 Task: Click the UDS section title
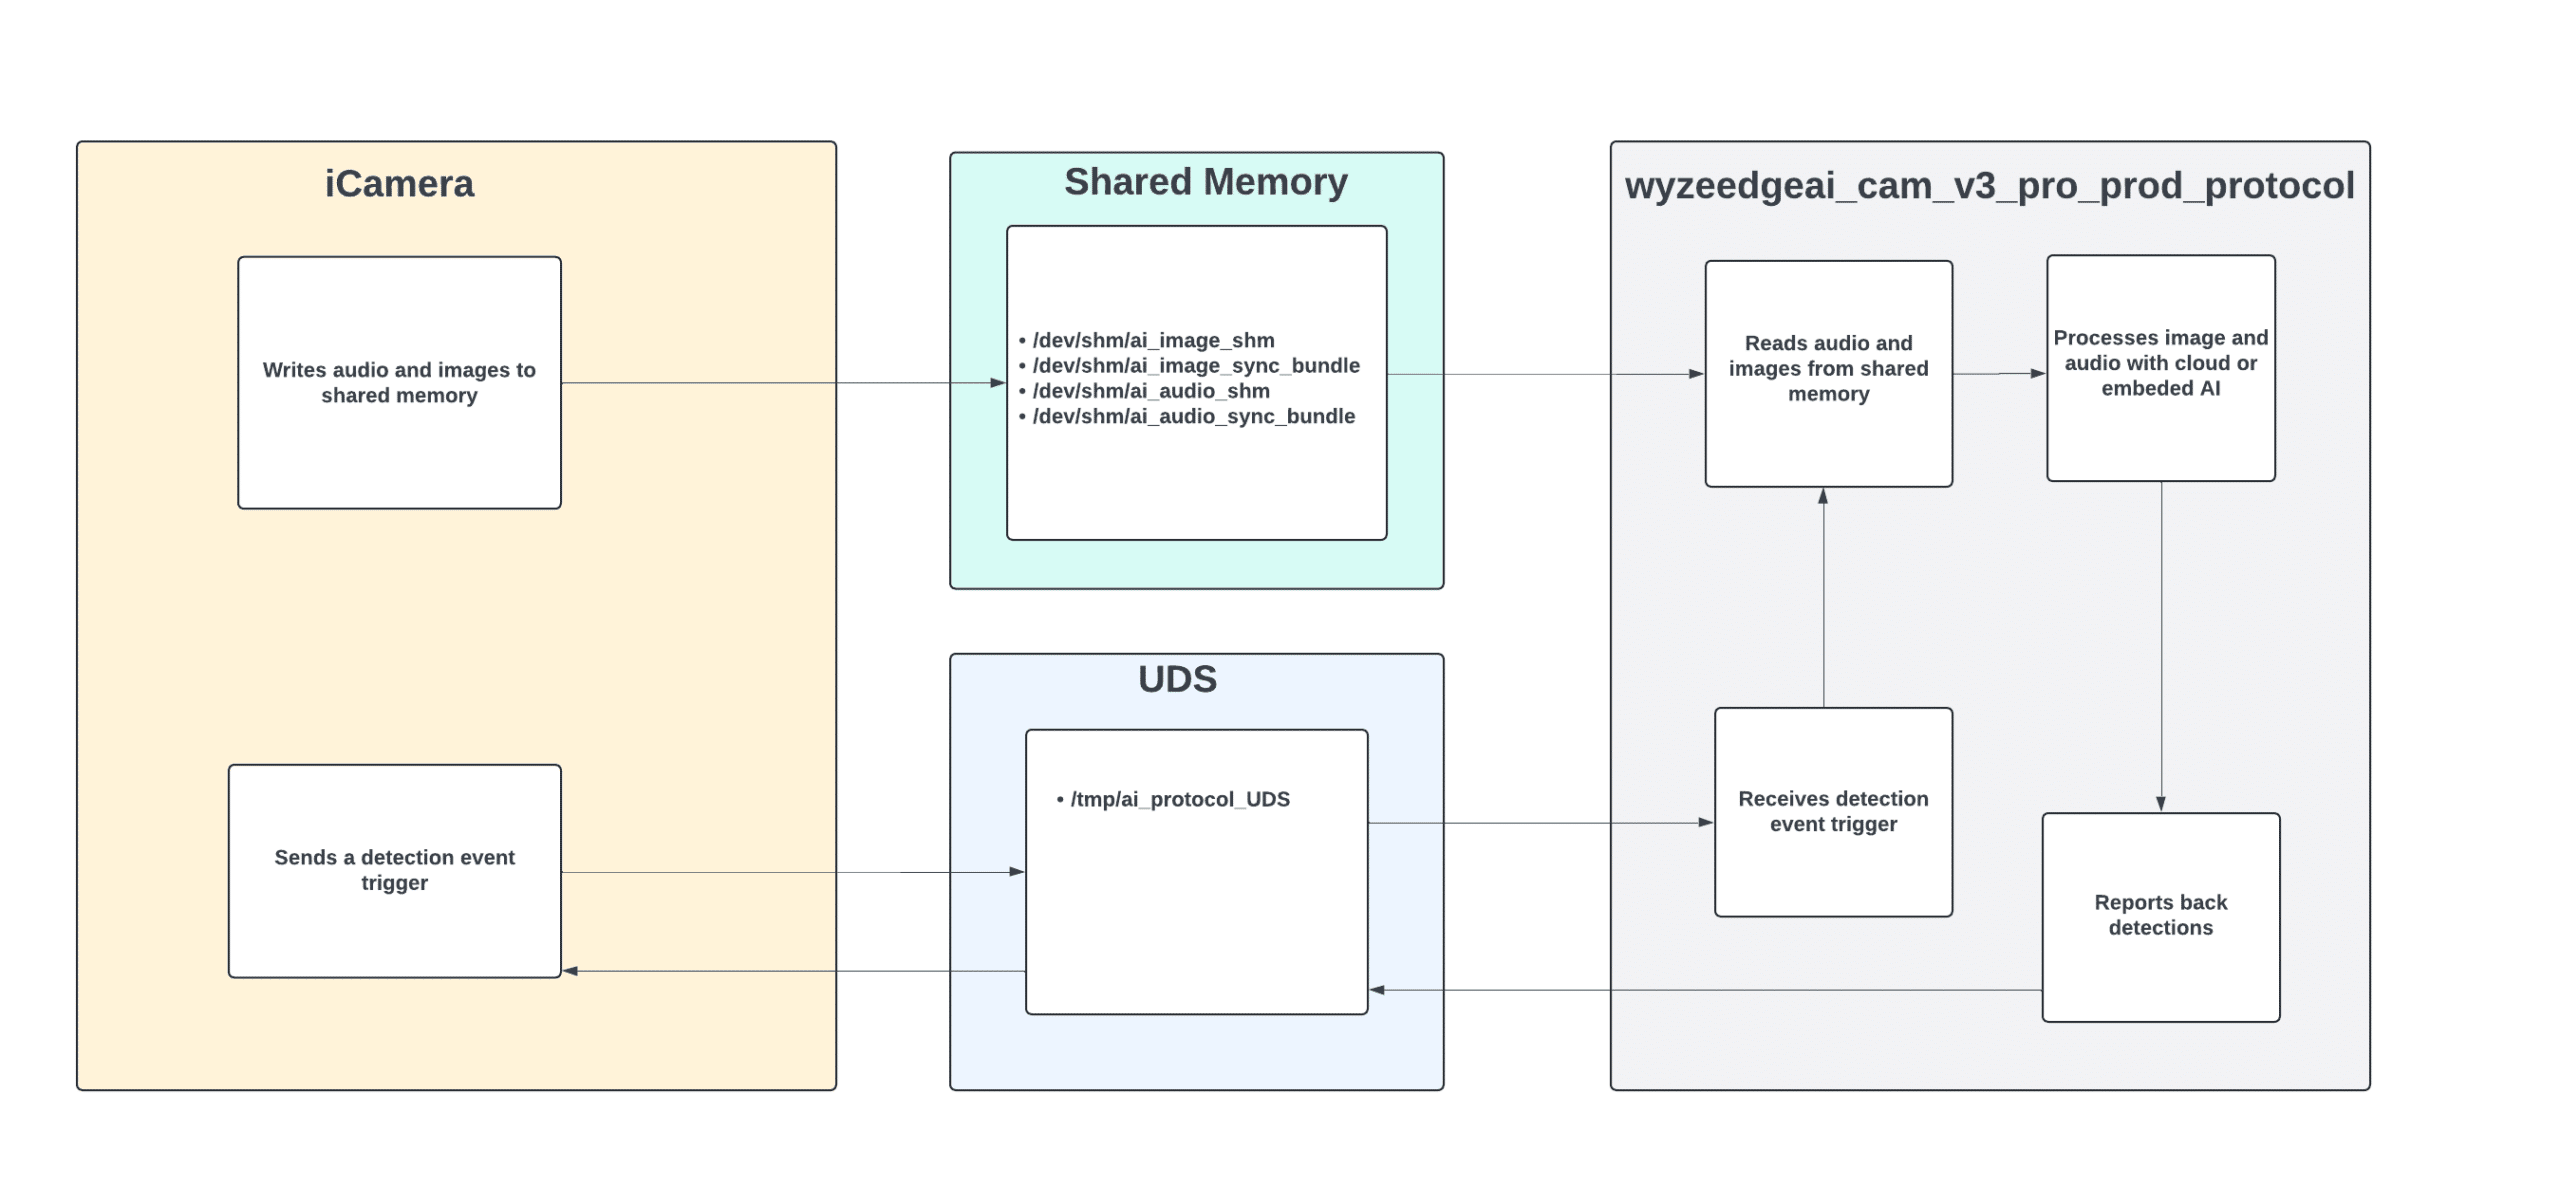click(1177, 679)
